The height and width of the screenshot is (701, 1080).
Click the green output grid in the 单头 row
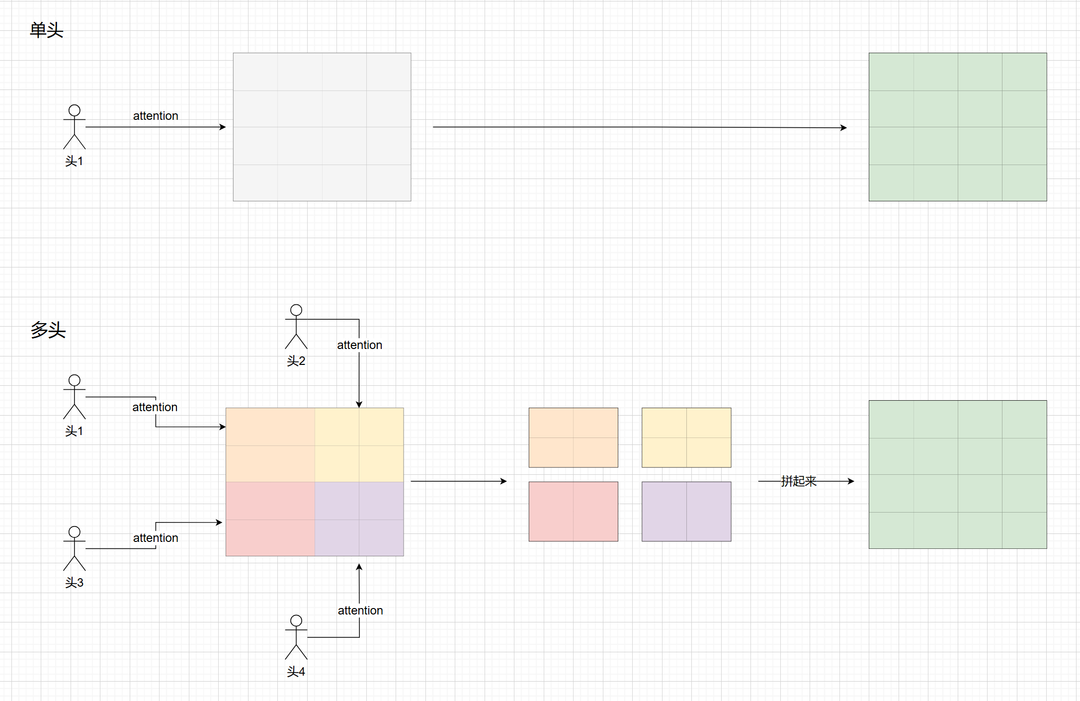[x=957, y=127]
